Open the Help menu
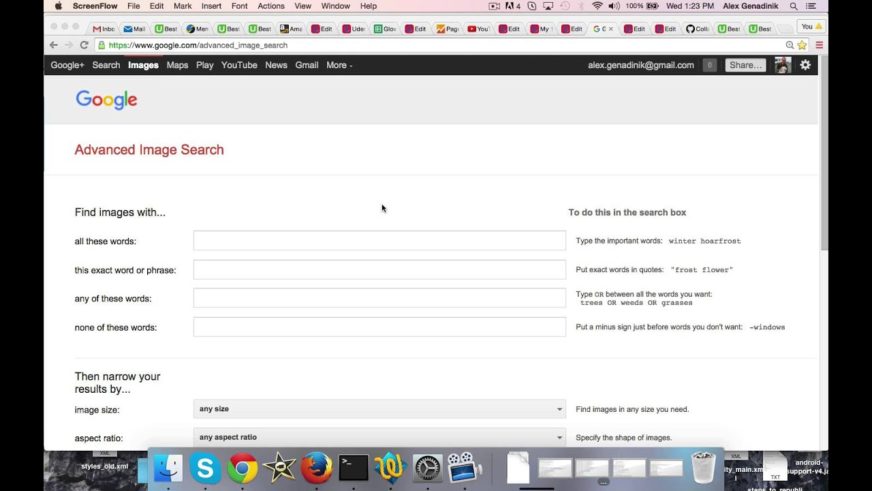The width and height of the screenshot is (872, 491). (368, 6)
